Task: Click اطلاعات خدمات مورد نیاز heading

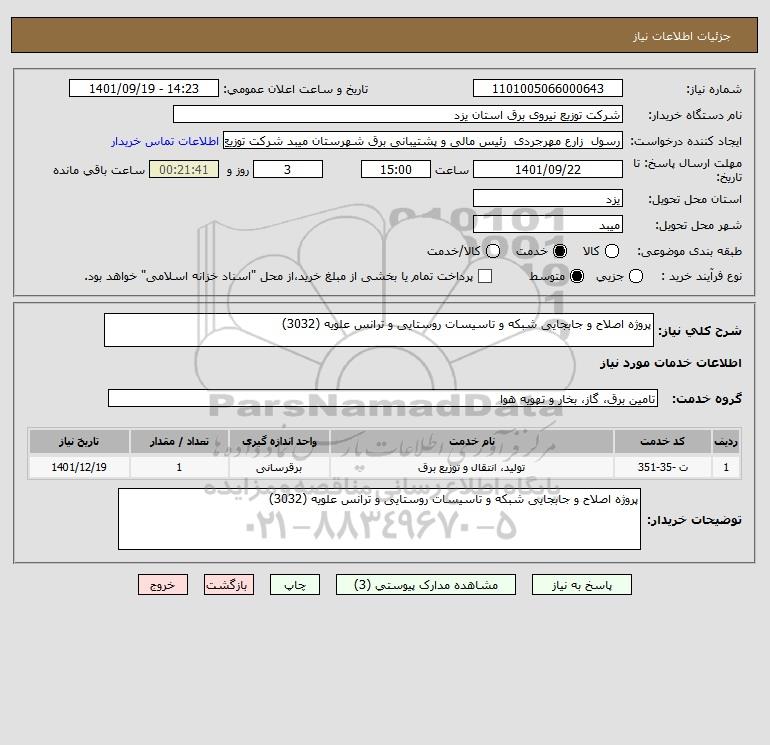Action: (670, 363)
